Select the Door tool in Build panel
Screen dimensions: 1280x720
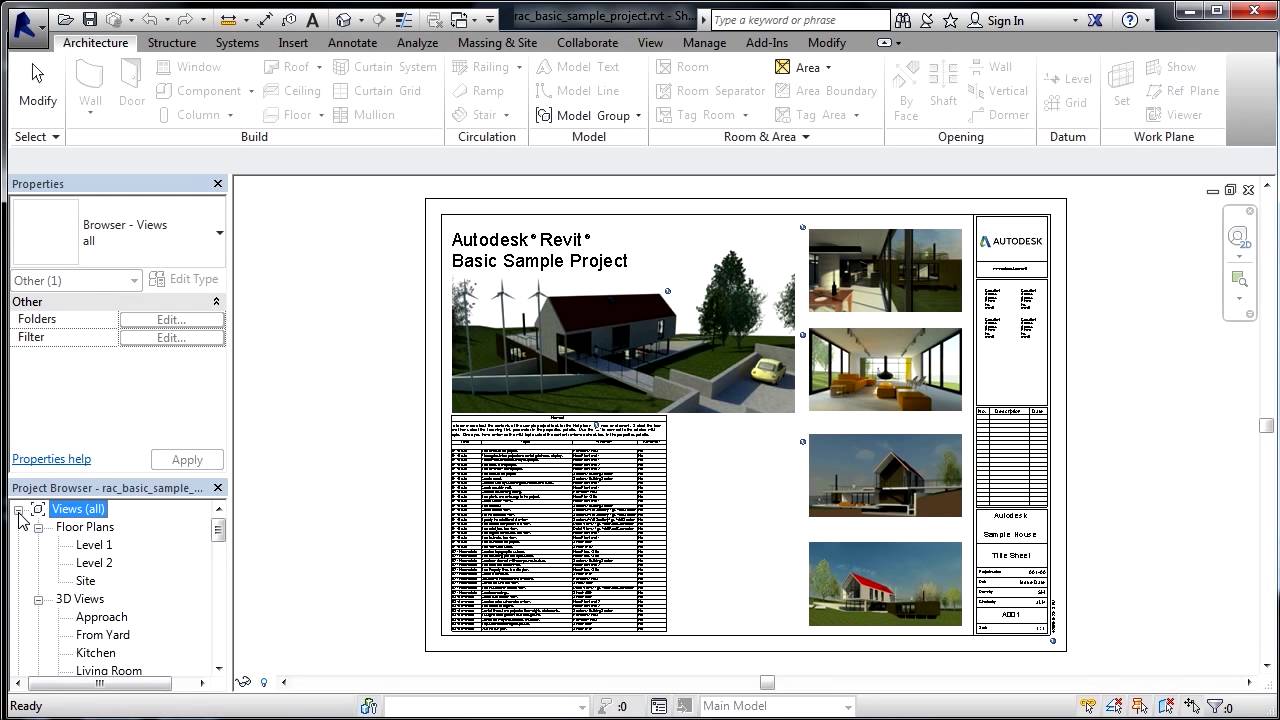coord(132,85)
